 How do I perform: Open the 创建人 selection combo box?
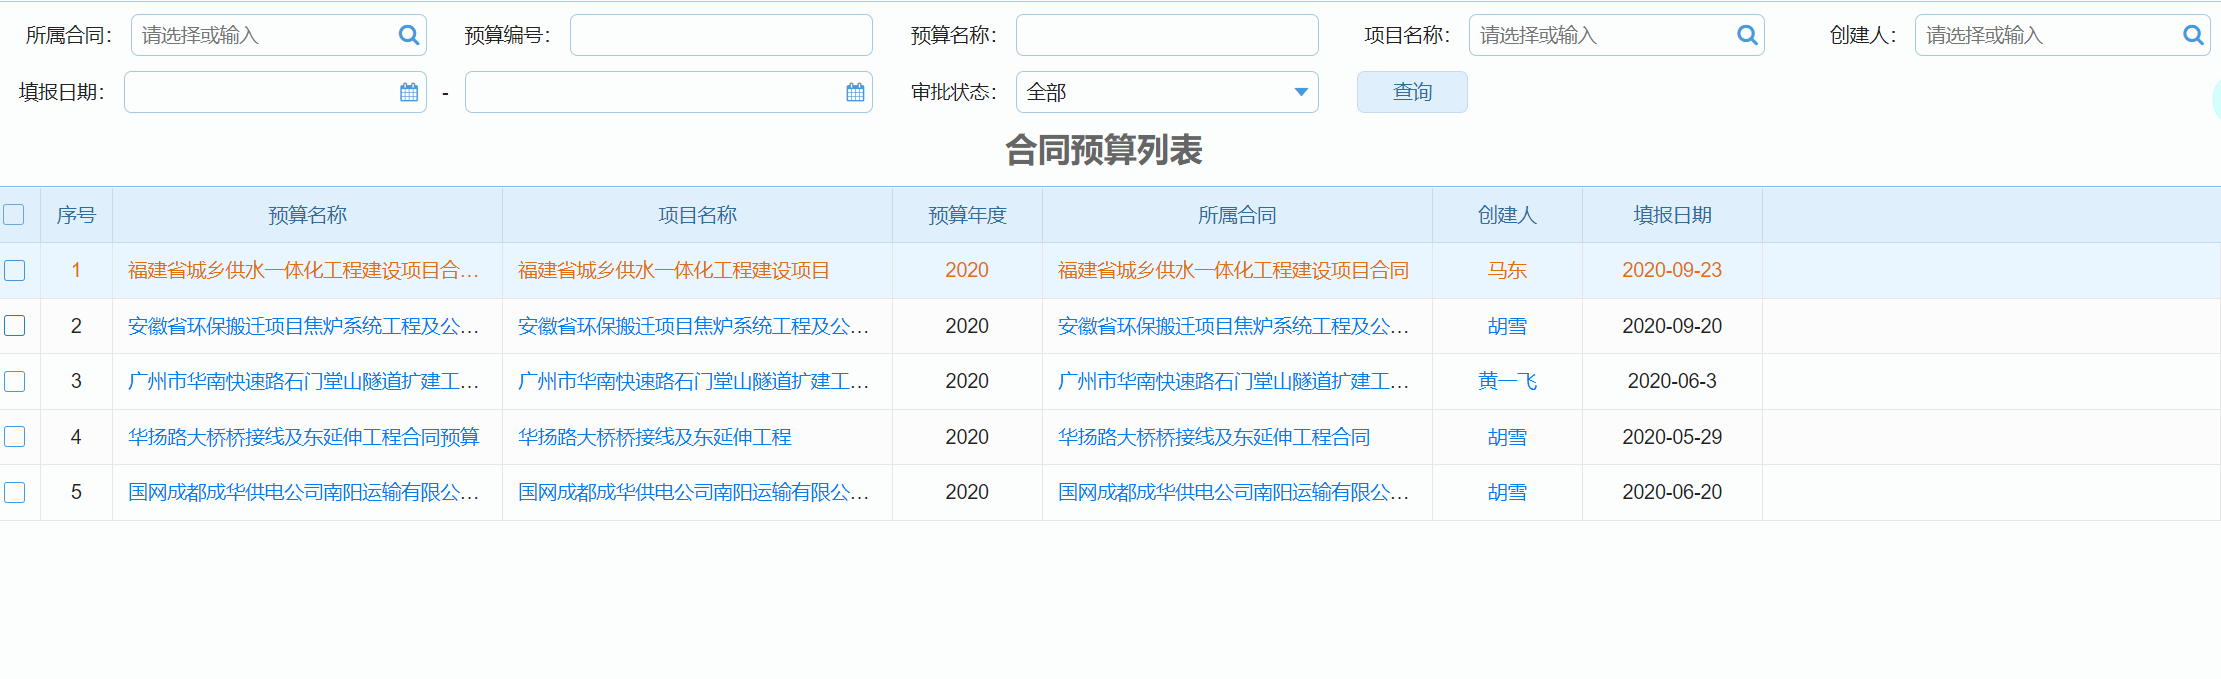point(2045,35)
